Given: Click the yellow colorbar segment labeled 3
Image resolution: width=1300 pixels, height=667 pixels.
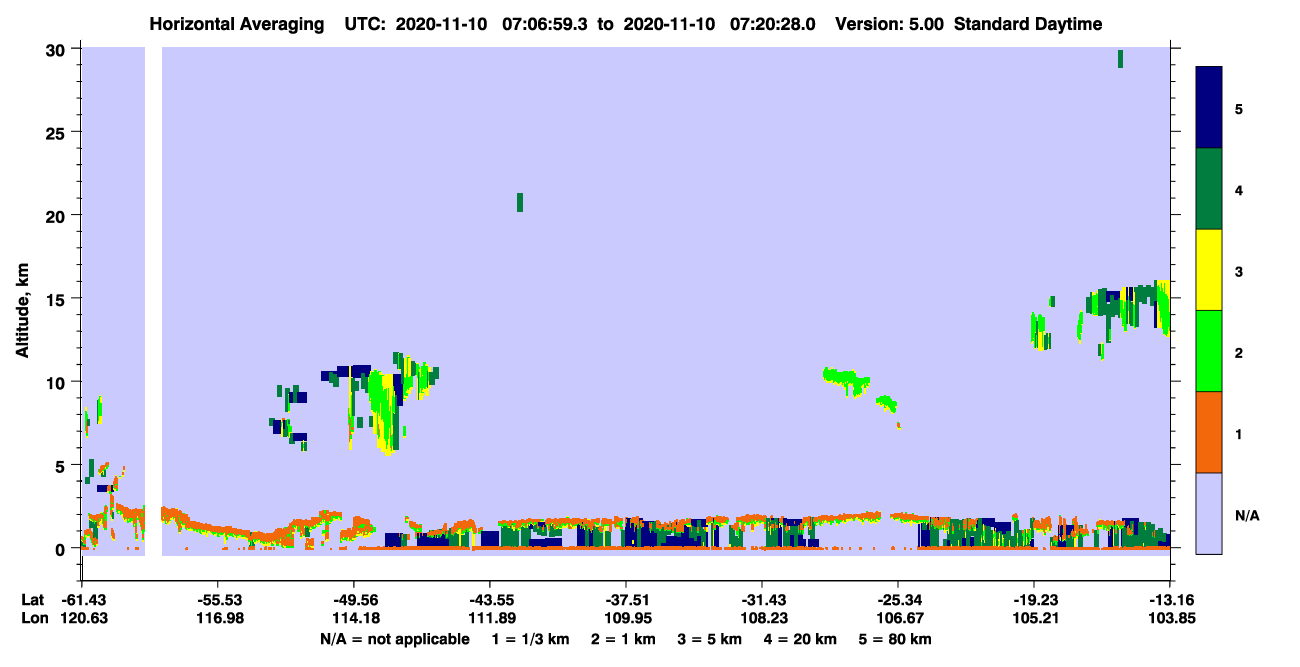Looking at the screenshot, I should tap(1209, 270).
